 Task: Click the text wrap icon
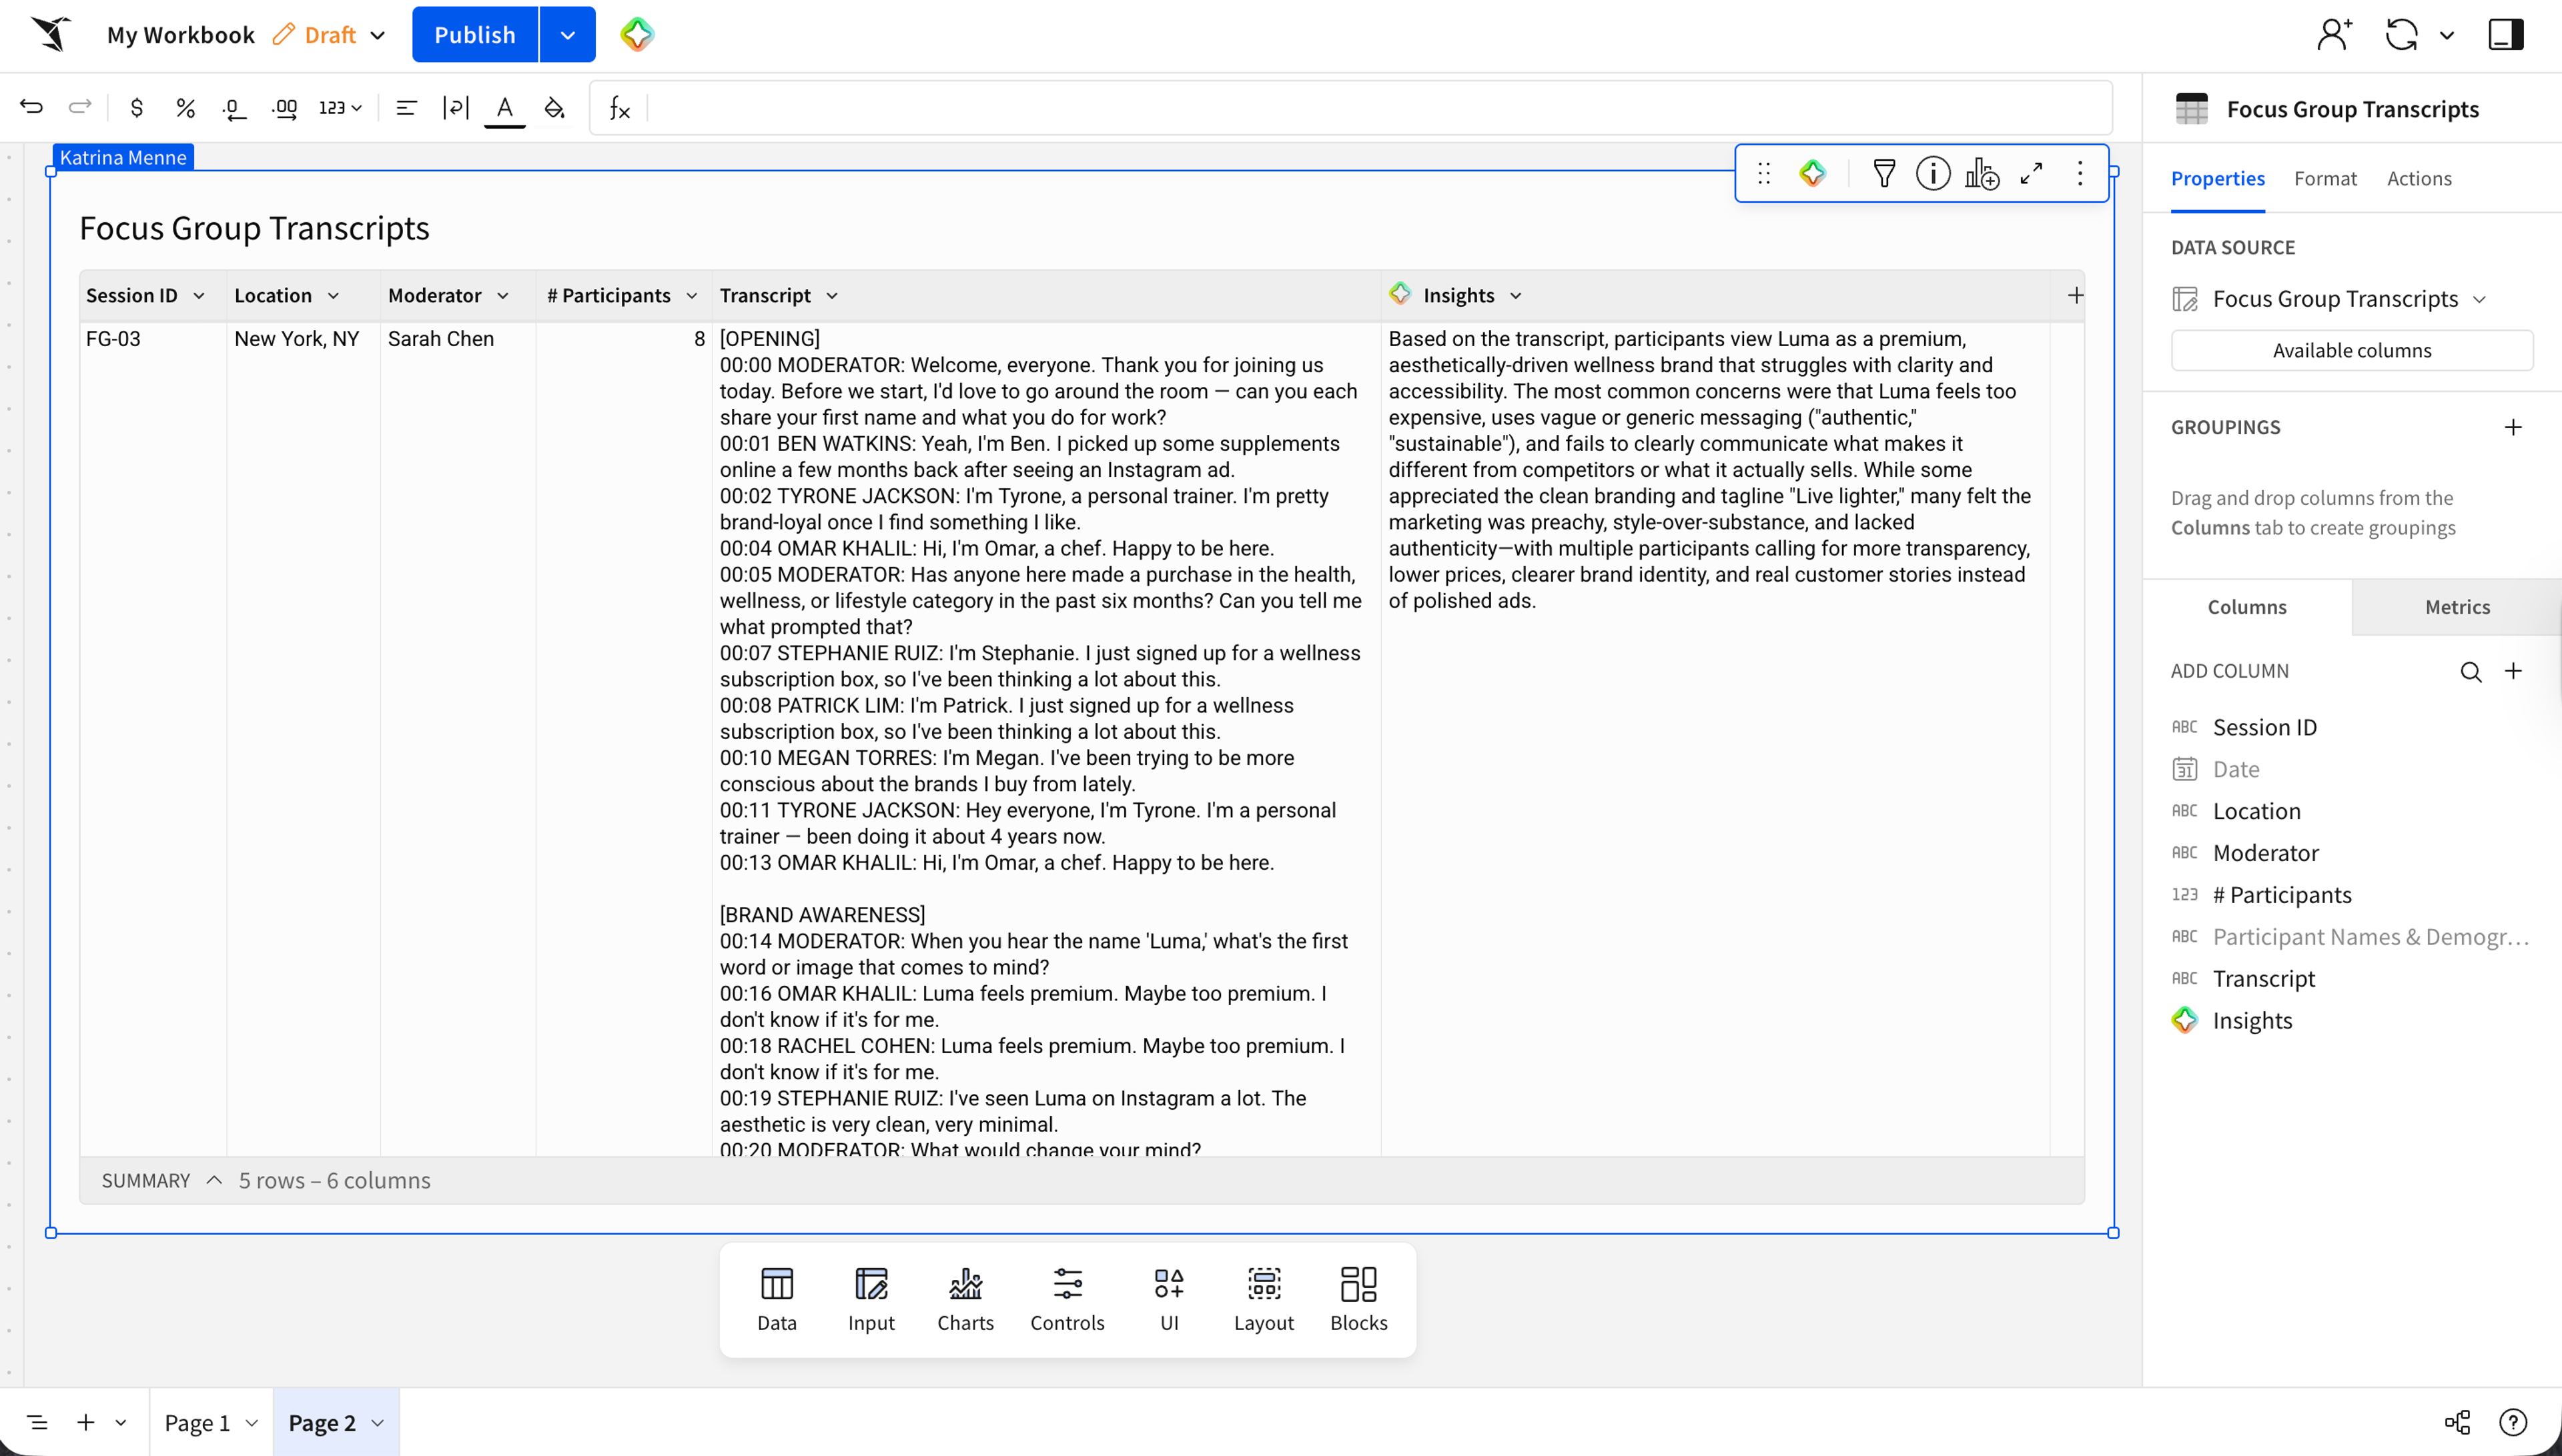456,107
